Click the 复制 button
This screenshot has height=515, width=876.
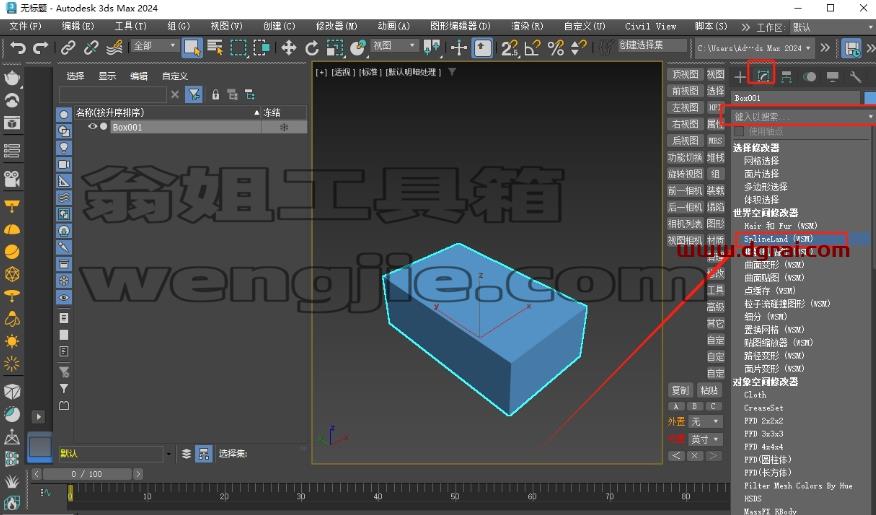point(680,390)
